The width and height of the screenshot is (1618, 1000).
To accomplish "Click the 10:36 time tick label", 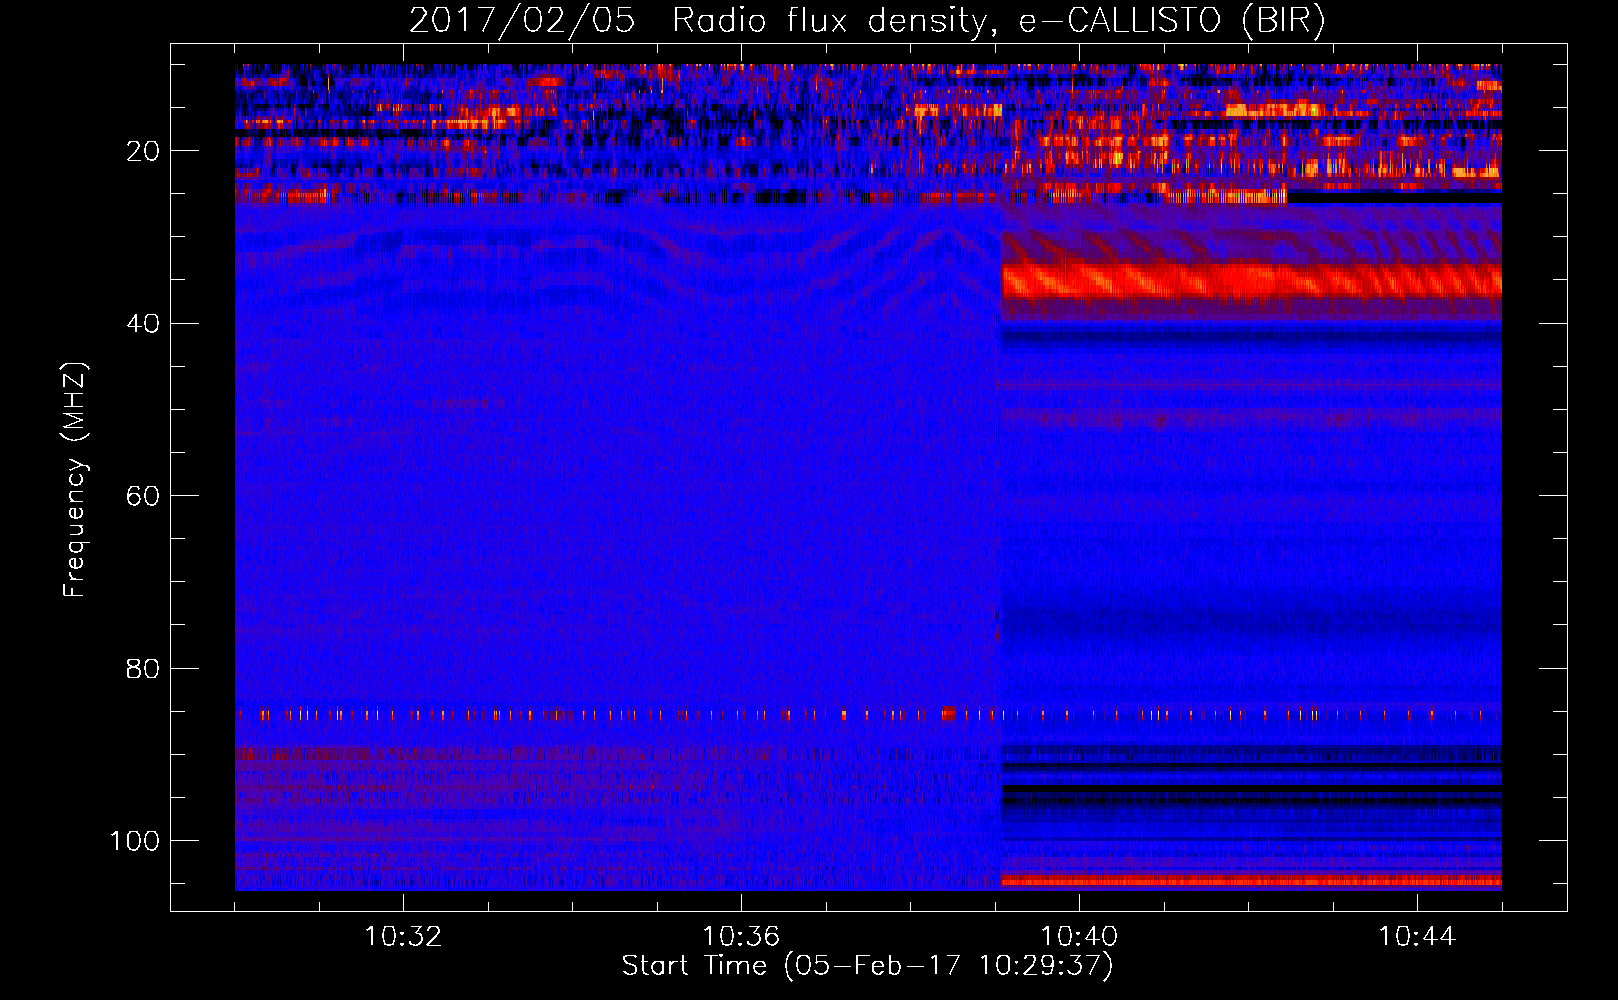I will pyautogui.click(x=741, y=936).
